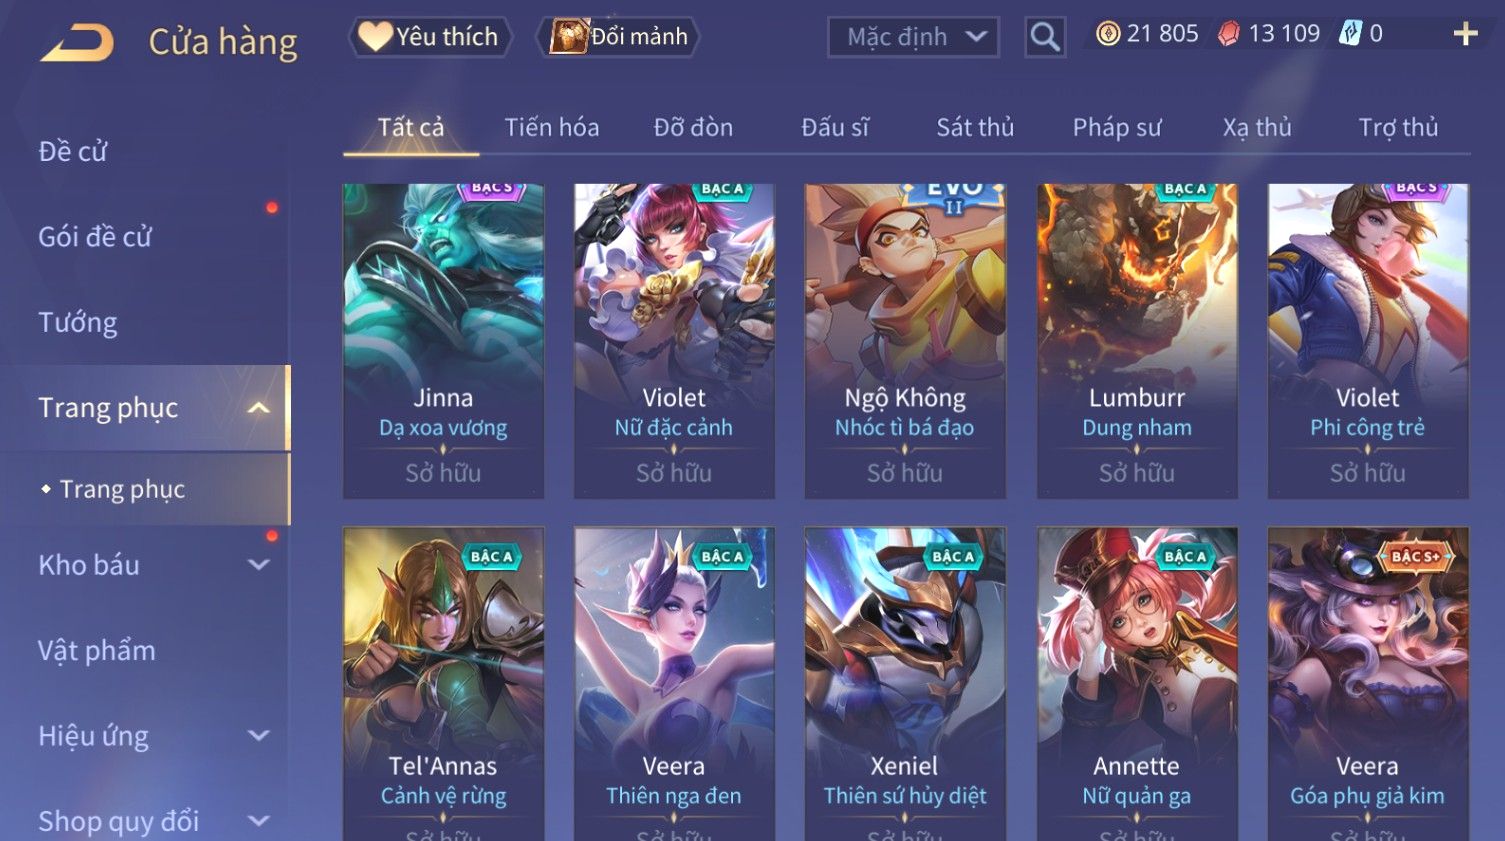The width and height of the screenshot is (1505, 841).
Task: Switch to the Pháp sư tab
Action: tap(1117, 127)
